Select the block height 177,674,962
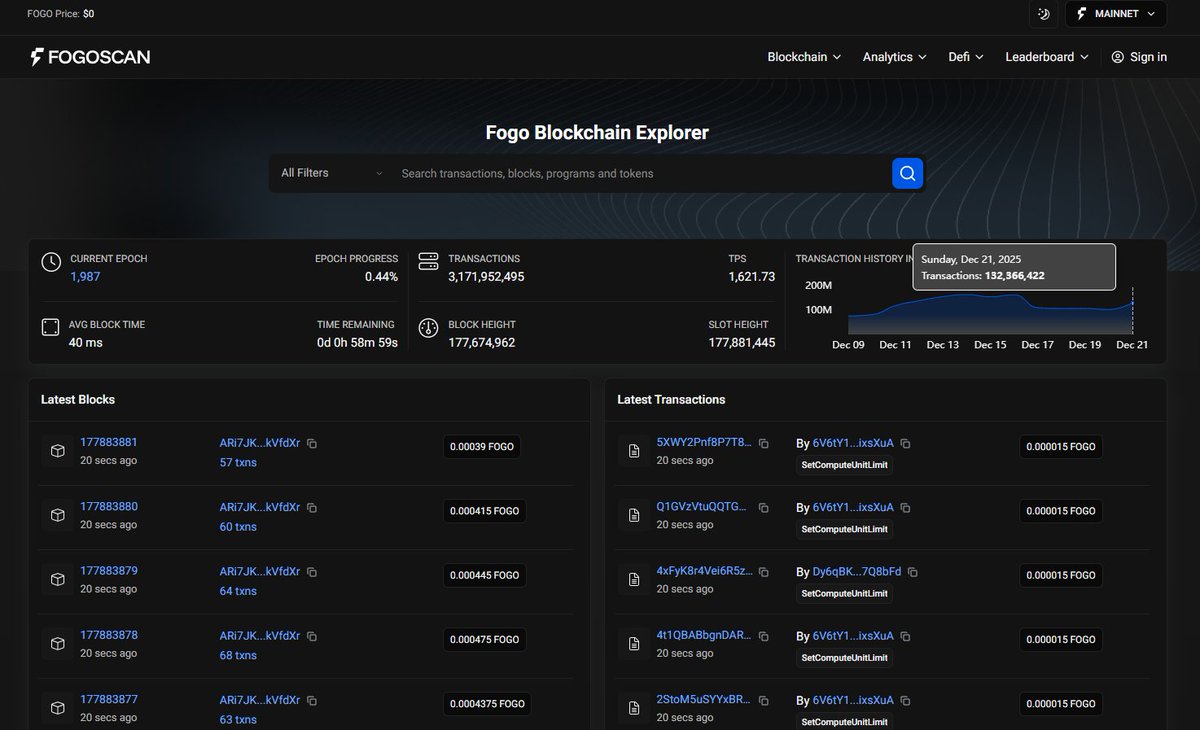Viewport: 1200px width, 730px height. click(481, 342)
